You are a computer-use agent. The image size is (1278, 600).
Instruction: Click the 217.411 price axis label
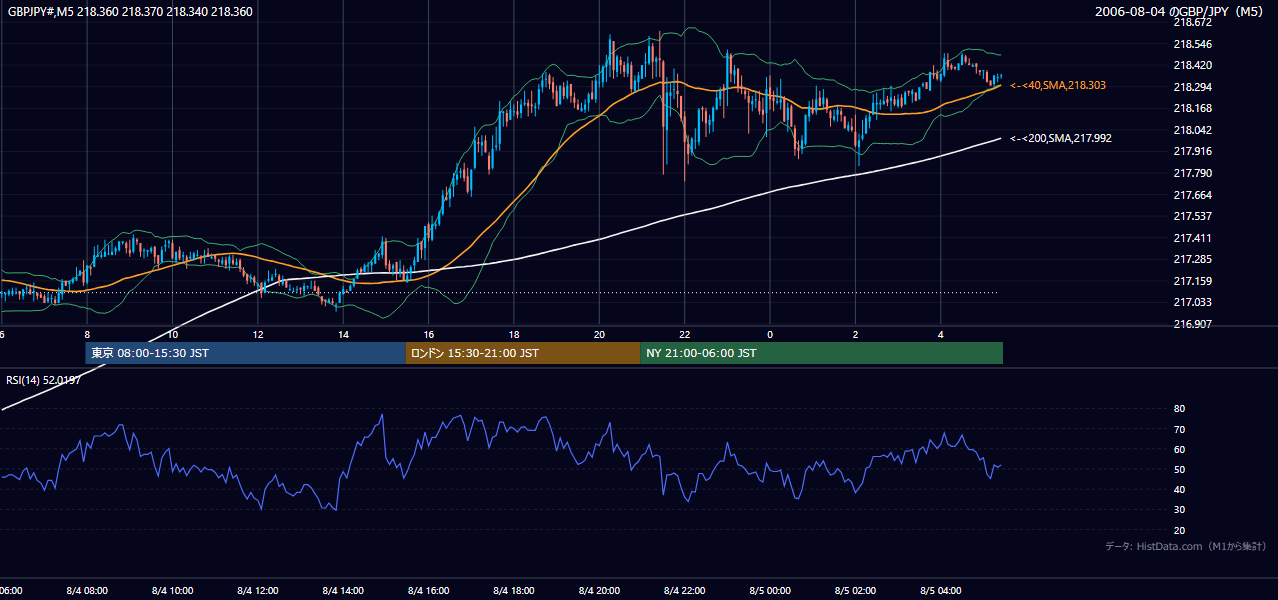pos(1191,238)
